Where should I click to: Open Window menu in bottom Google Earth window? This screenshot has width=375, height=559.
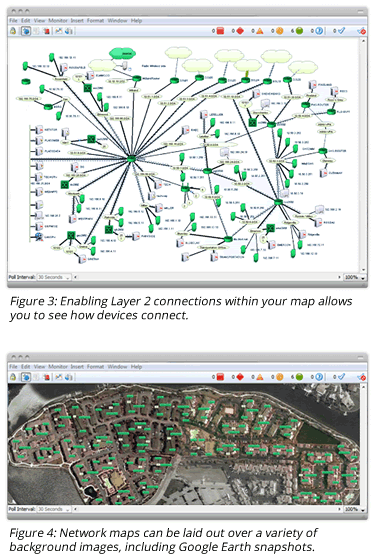[117, 366]
